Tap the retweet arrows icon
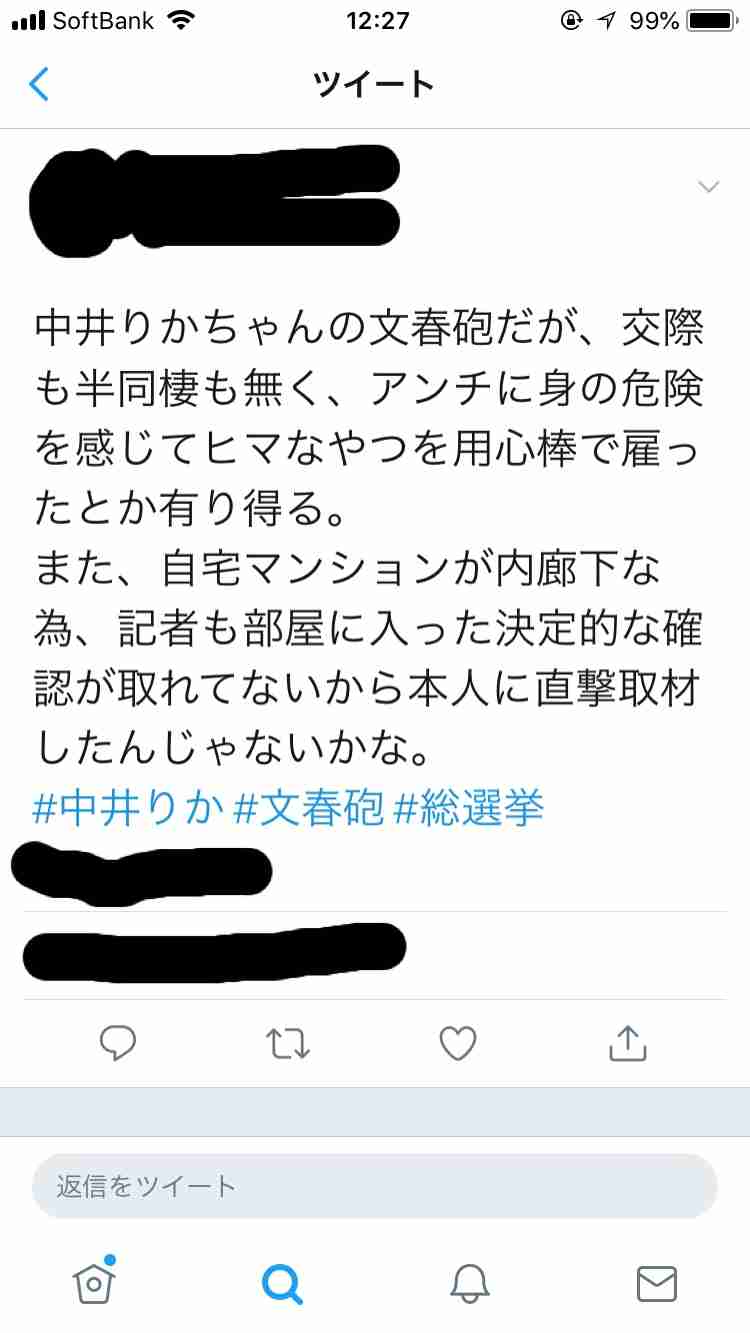This screenshot has width=750, height=1333. click(x=289, y=1044)
